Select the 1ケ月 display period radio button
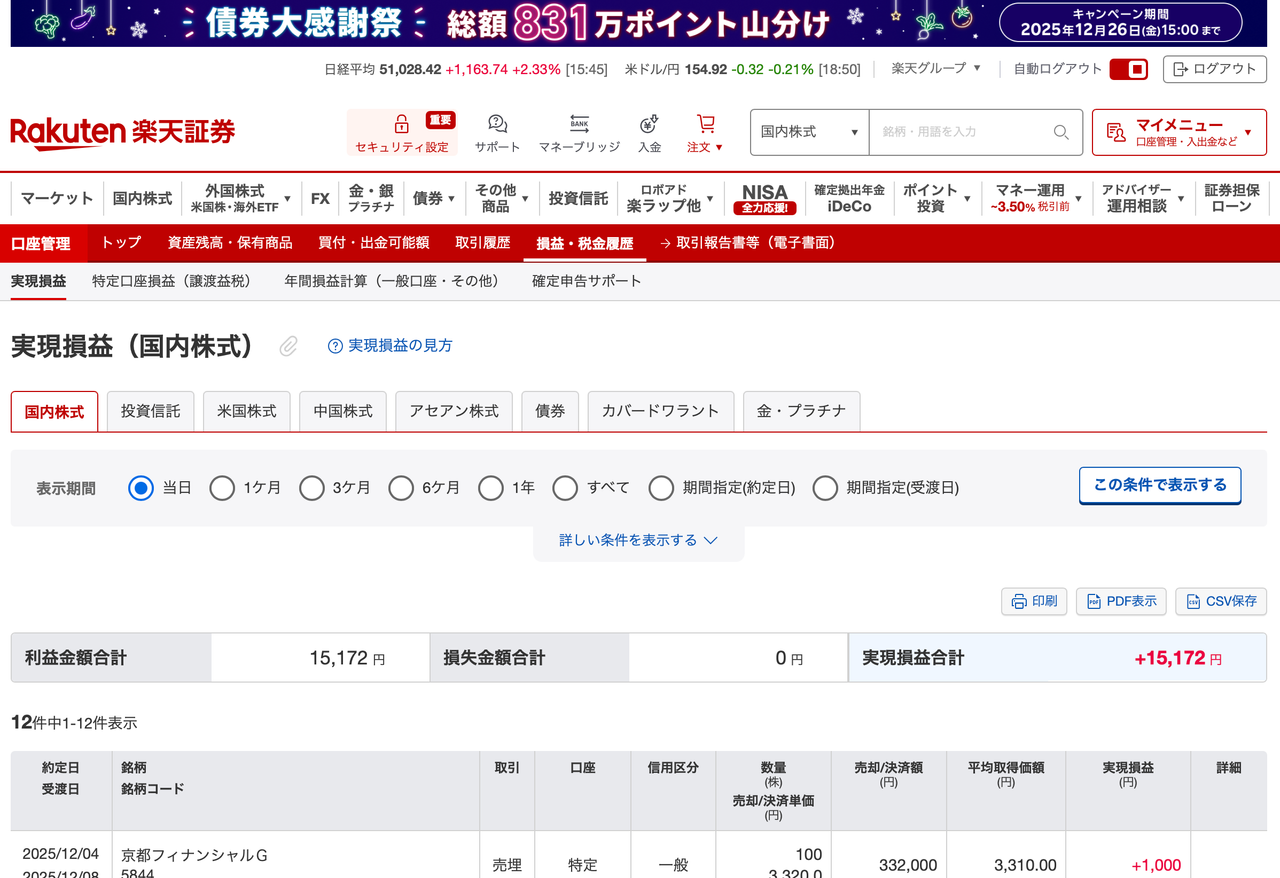Viewport: 1280px width, 878px height. (x=221, y=488)
